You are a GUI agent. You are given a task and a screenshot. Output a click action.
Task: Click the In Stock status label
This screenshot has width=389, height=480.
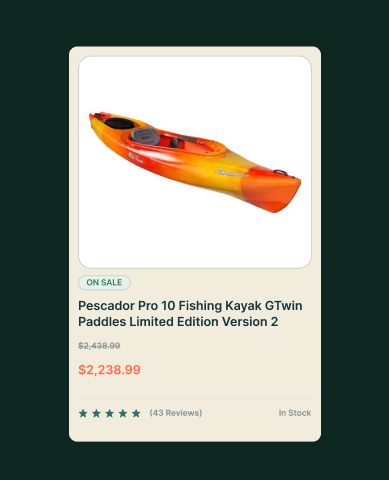click(295, 413)
